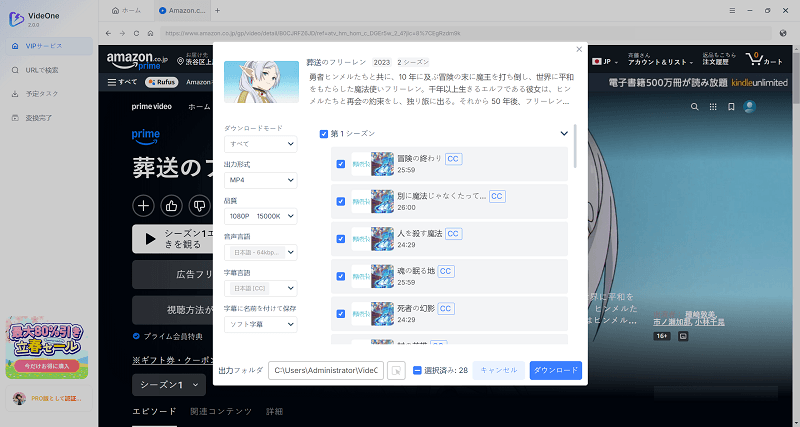Go back with the back arrow
This screenshot has height=427, width=800.
click(x=108, y=33)
